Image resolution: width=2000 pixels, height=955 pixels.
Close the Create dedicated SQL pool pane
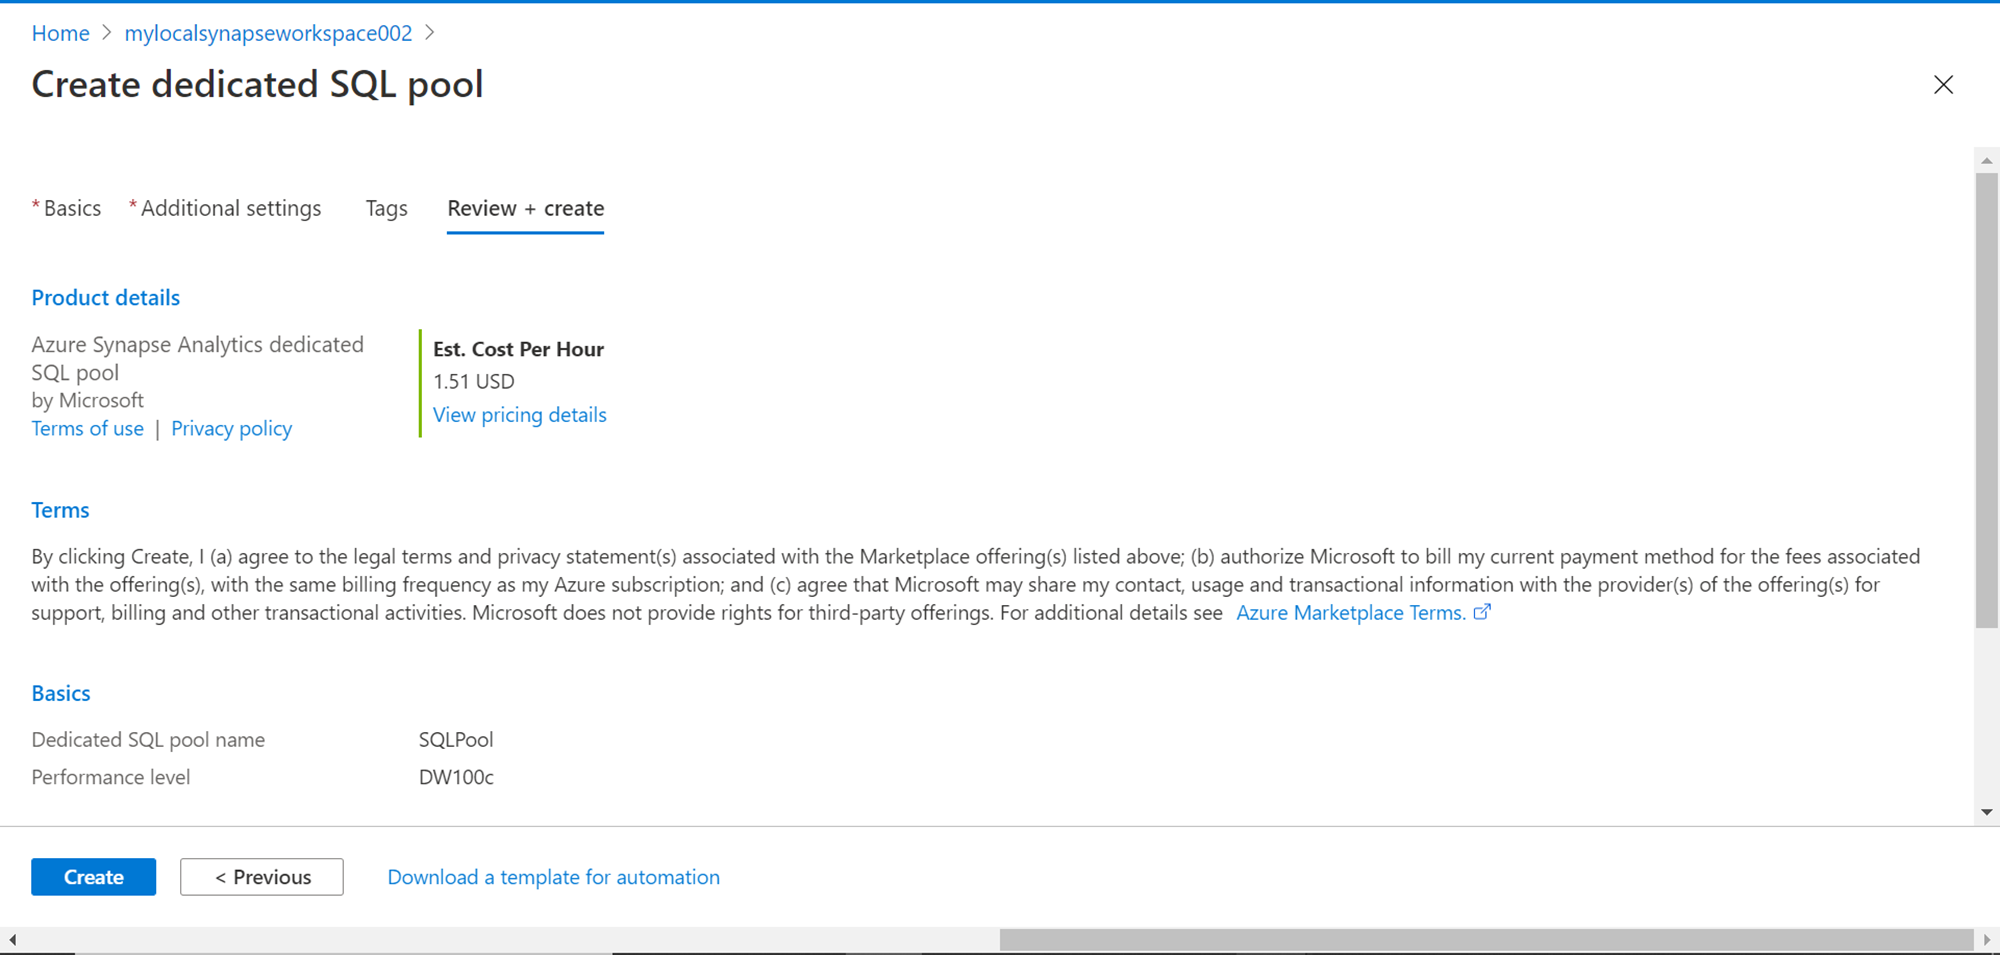coord(1943,85)
